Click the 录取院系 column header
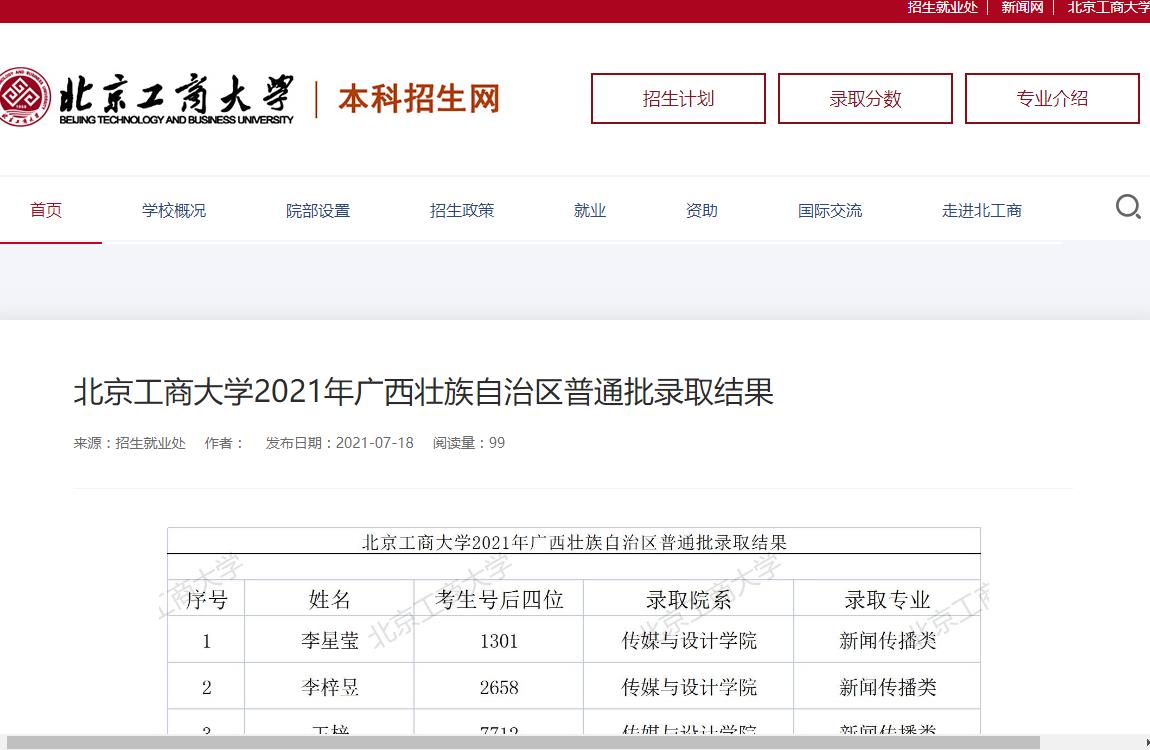1150x750 pixels. (x=689, y=600)
